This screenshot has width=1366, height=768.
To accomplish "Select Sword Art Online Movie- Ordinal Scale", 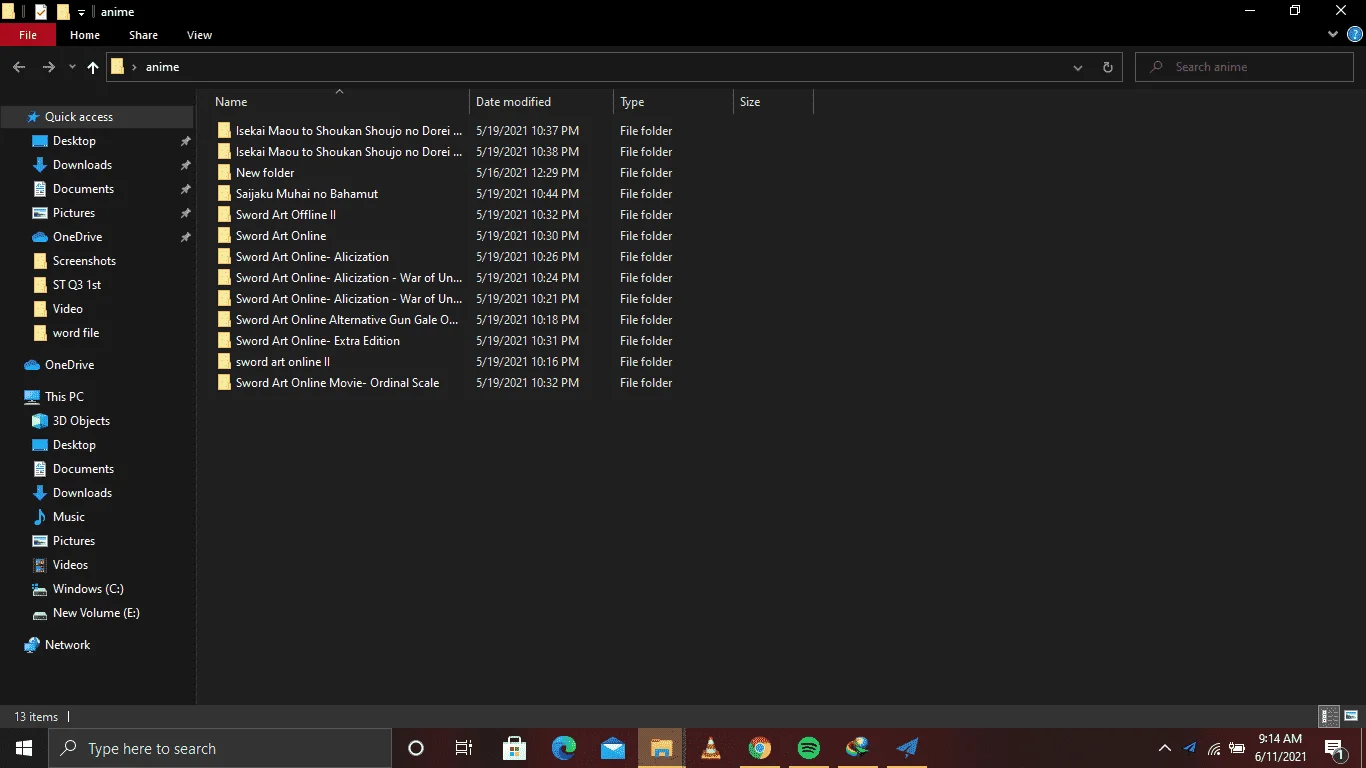I will [x=337, y=383].
